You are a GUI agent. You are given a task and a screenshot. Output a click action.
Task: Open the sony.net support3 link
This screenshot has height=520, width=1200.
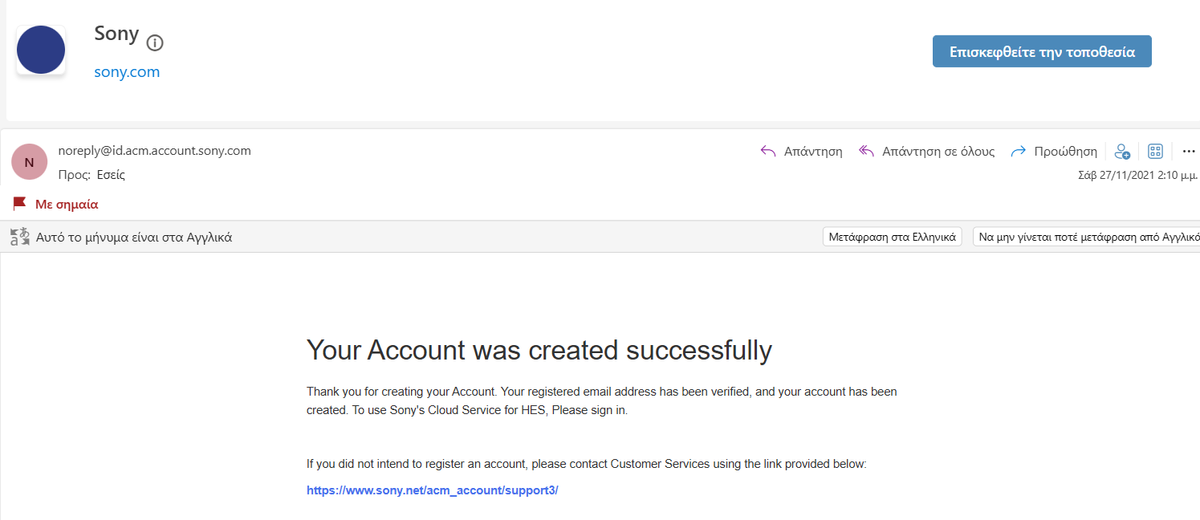[432, 490]
